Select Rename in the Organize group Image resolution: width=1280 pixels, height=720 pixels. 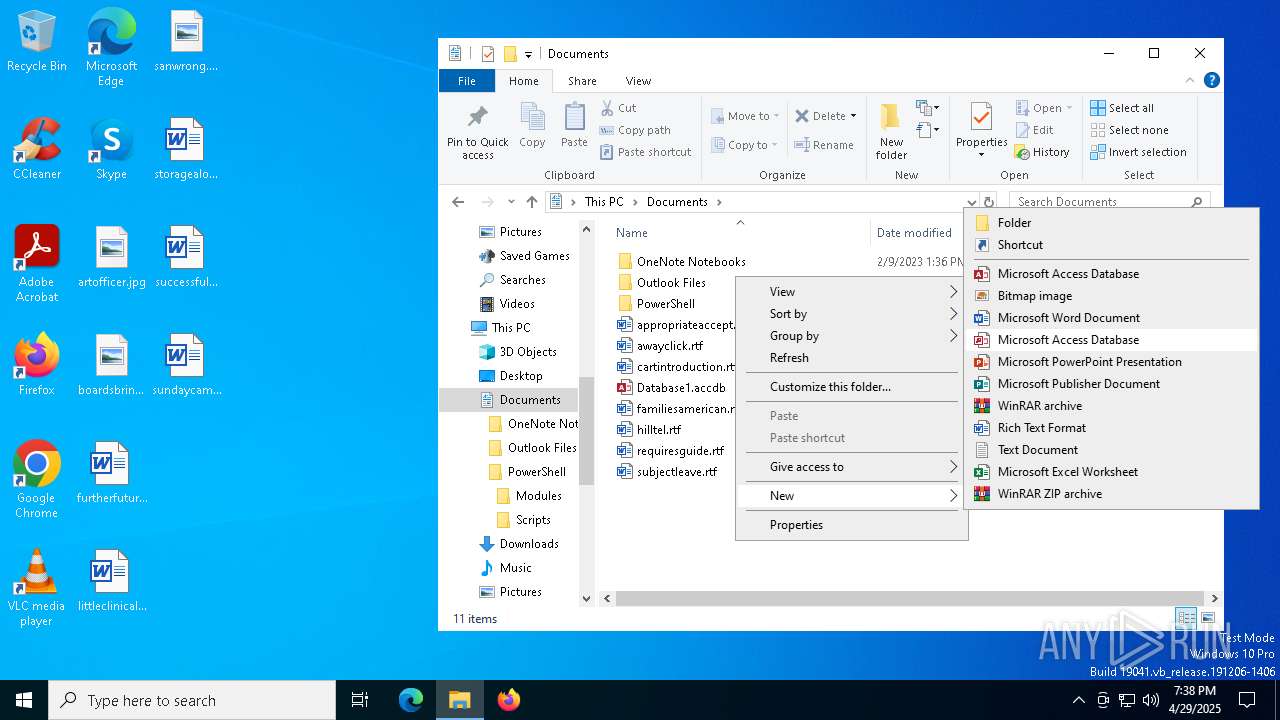tap(824, 145)
